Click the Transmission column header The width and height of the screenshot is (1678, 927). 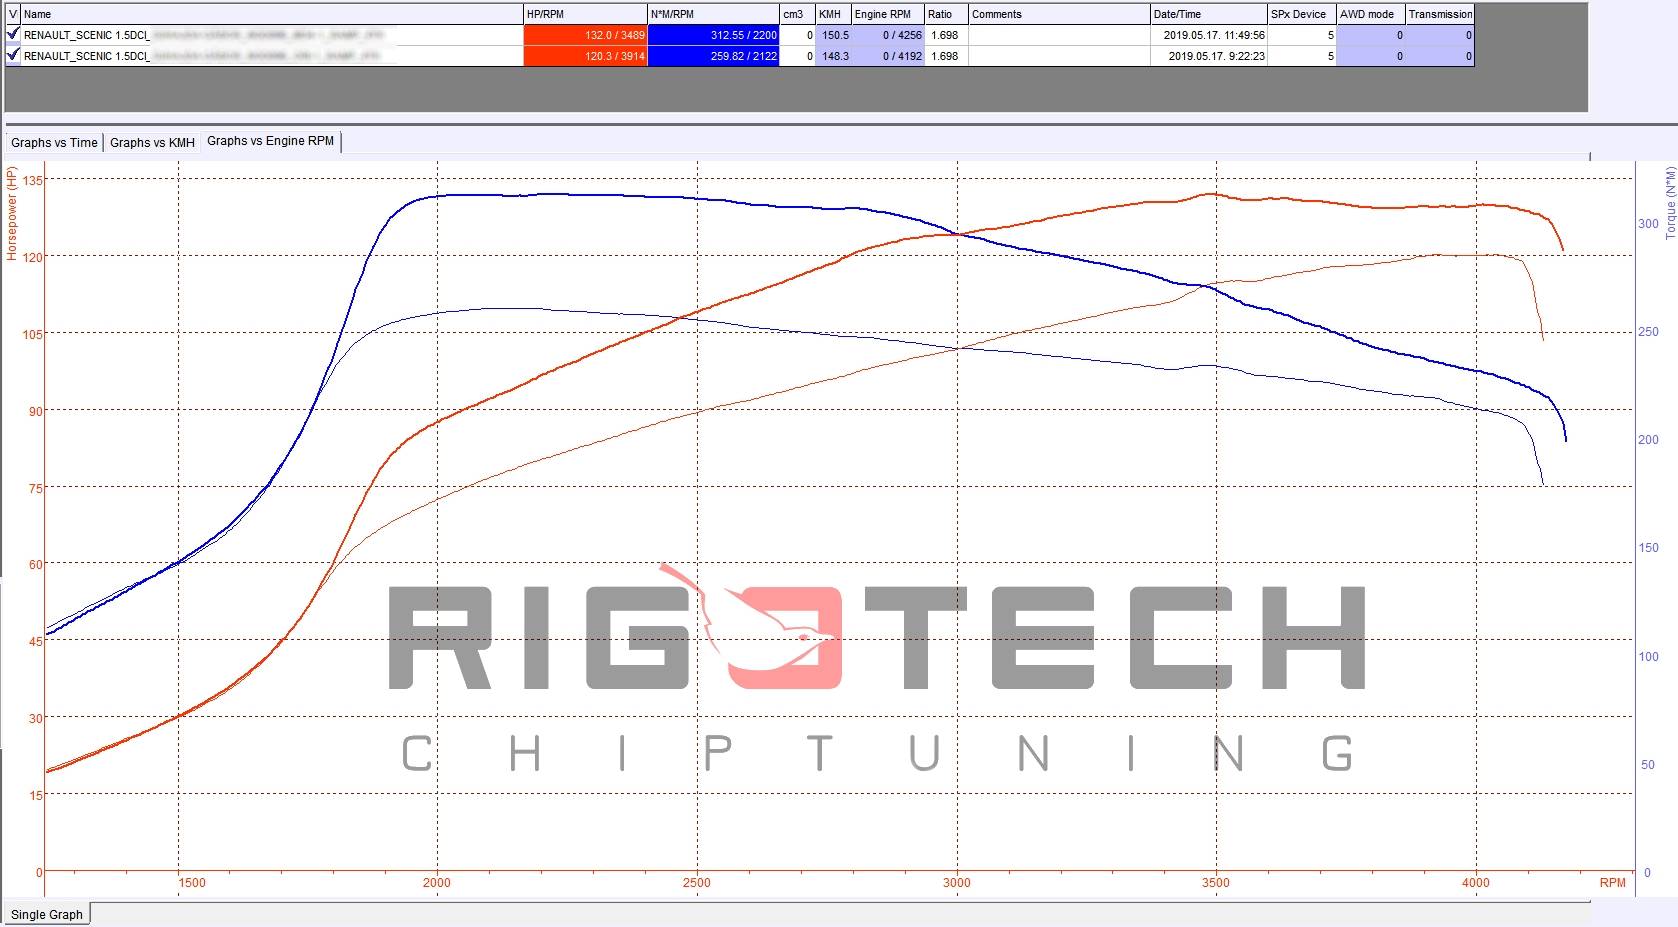point(1440,14)
